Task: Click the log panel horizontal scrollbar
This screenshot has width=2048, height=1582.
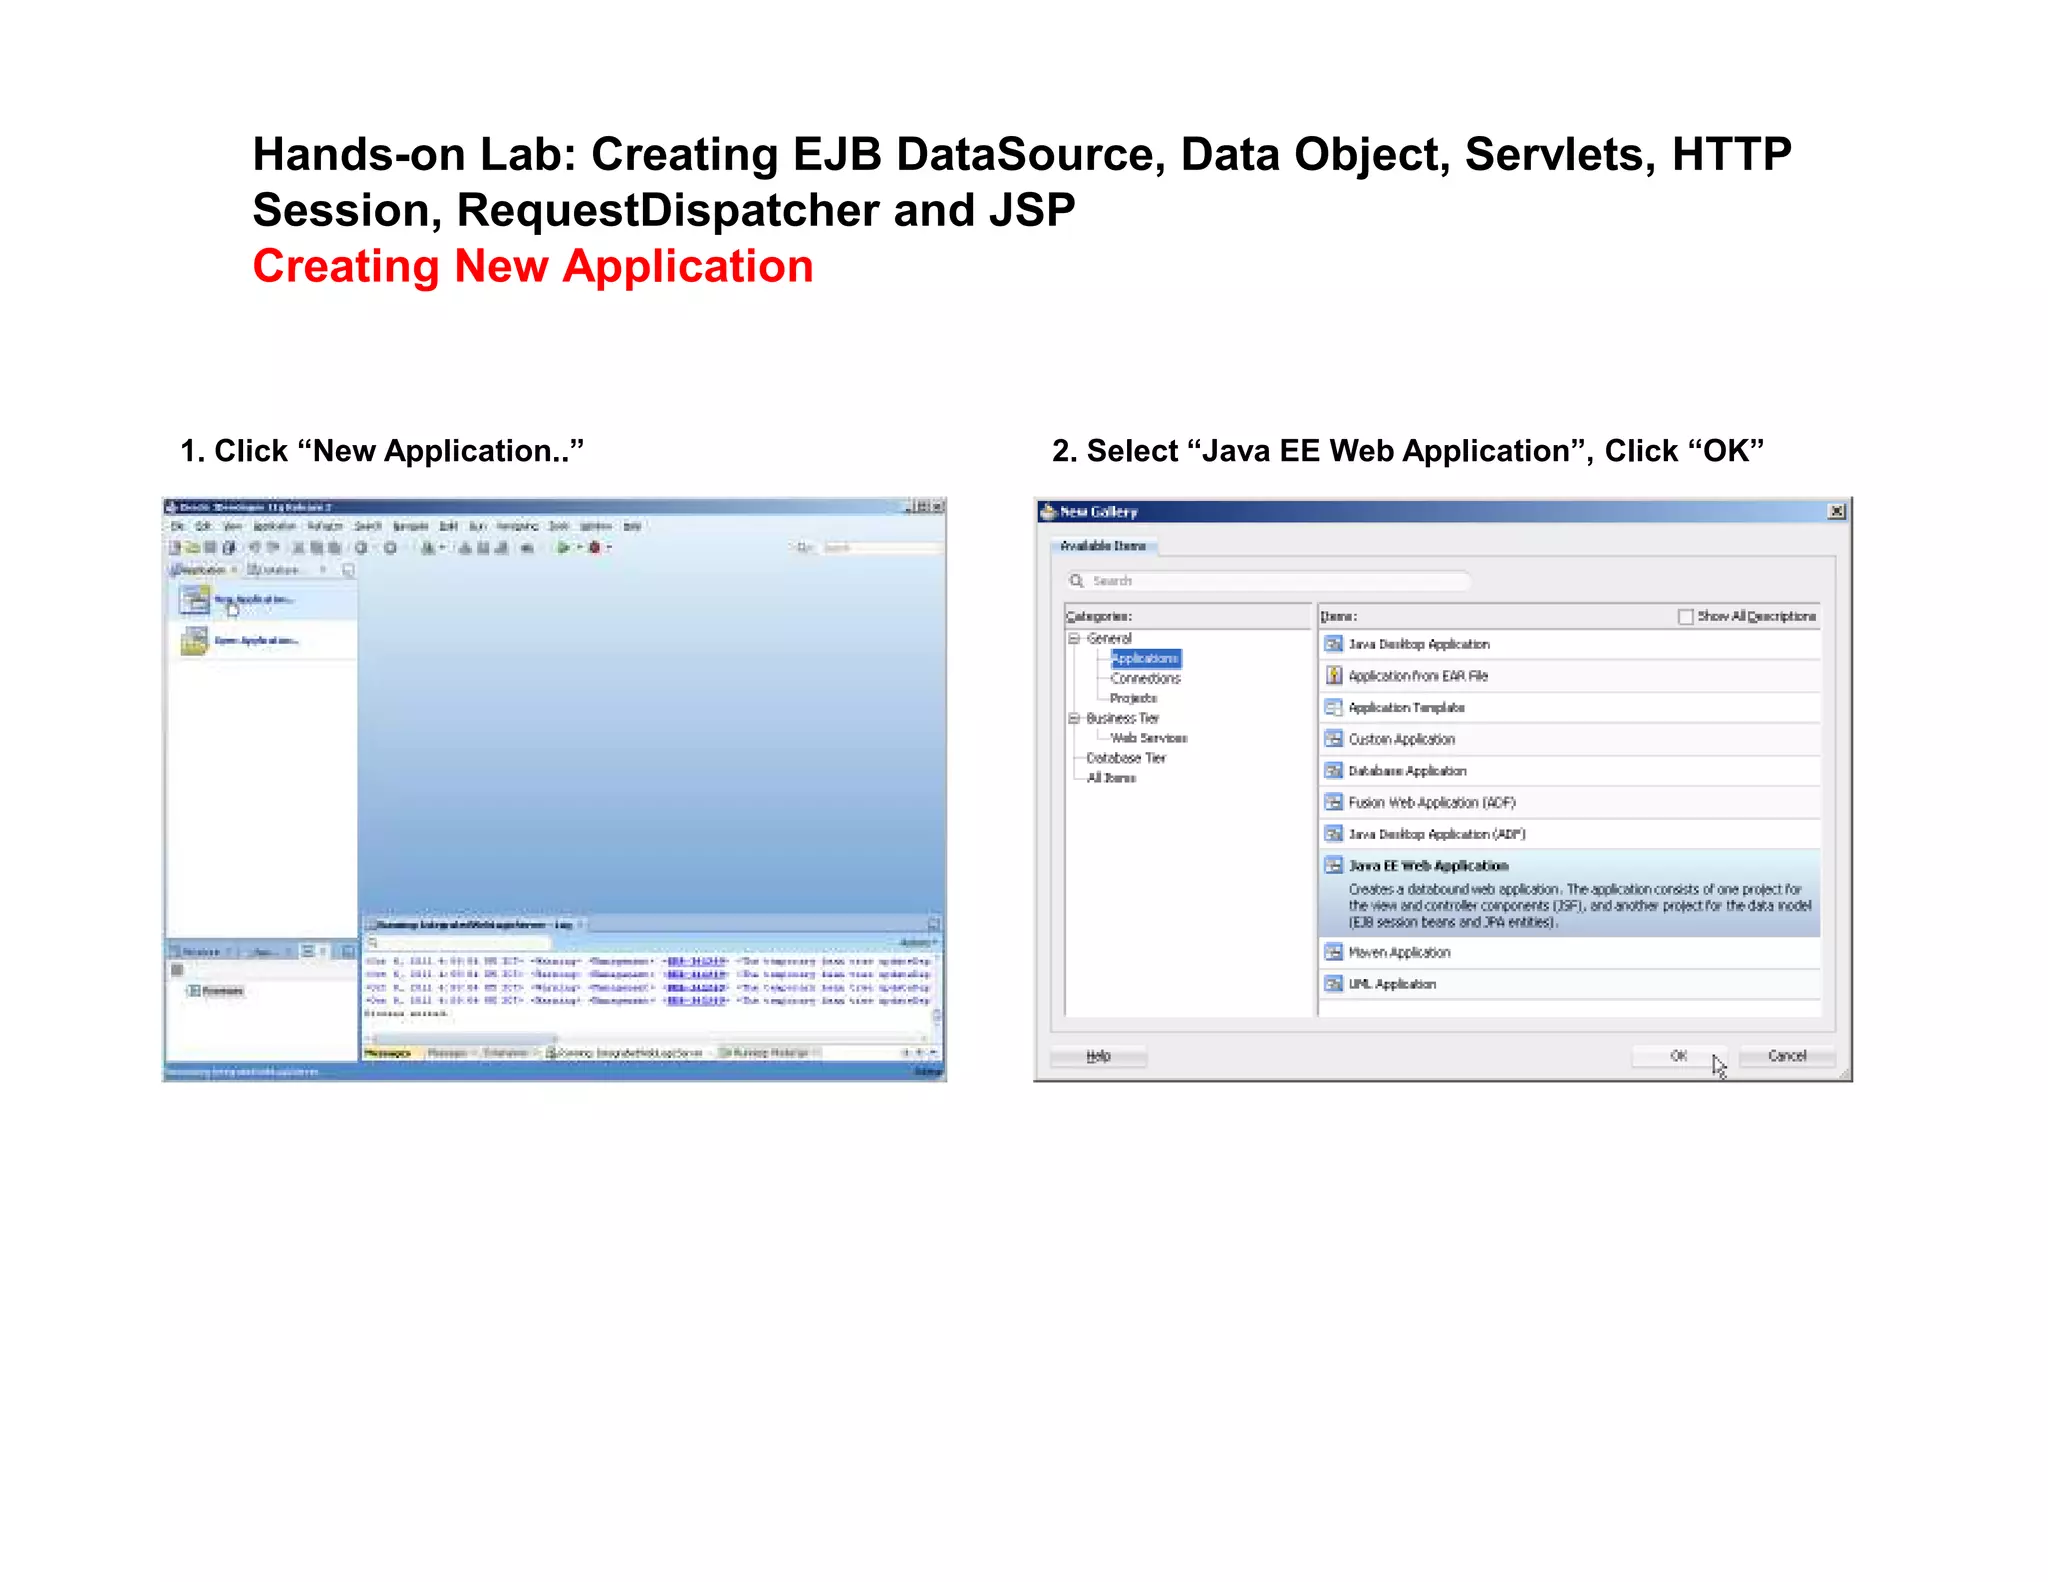Action: [648, 1038]
